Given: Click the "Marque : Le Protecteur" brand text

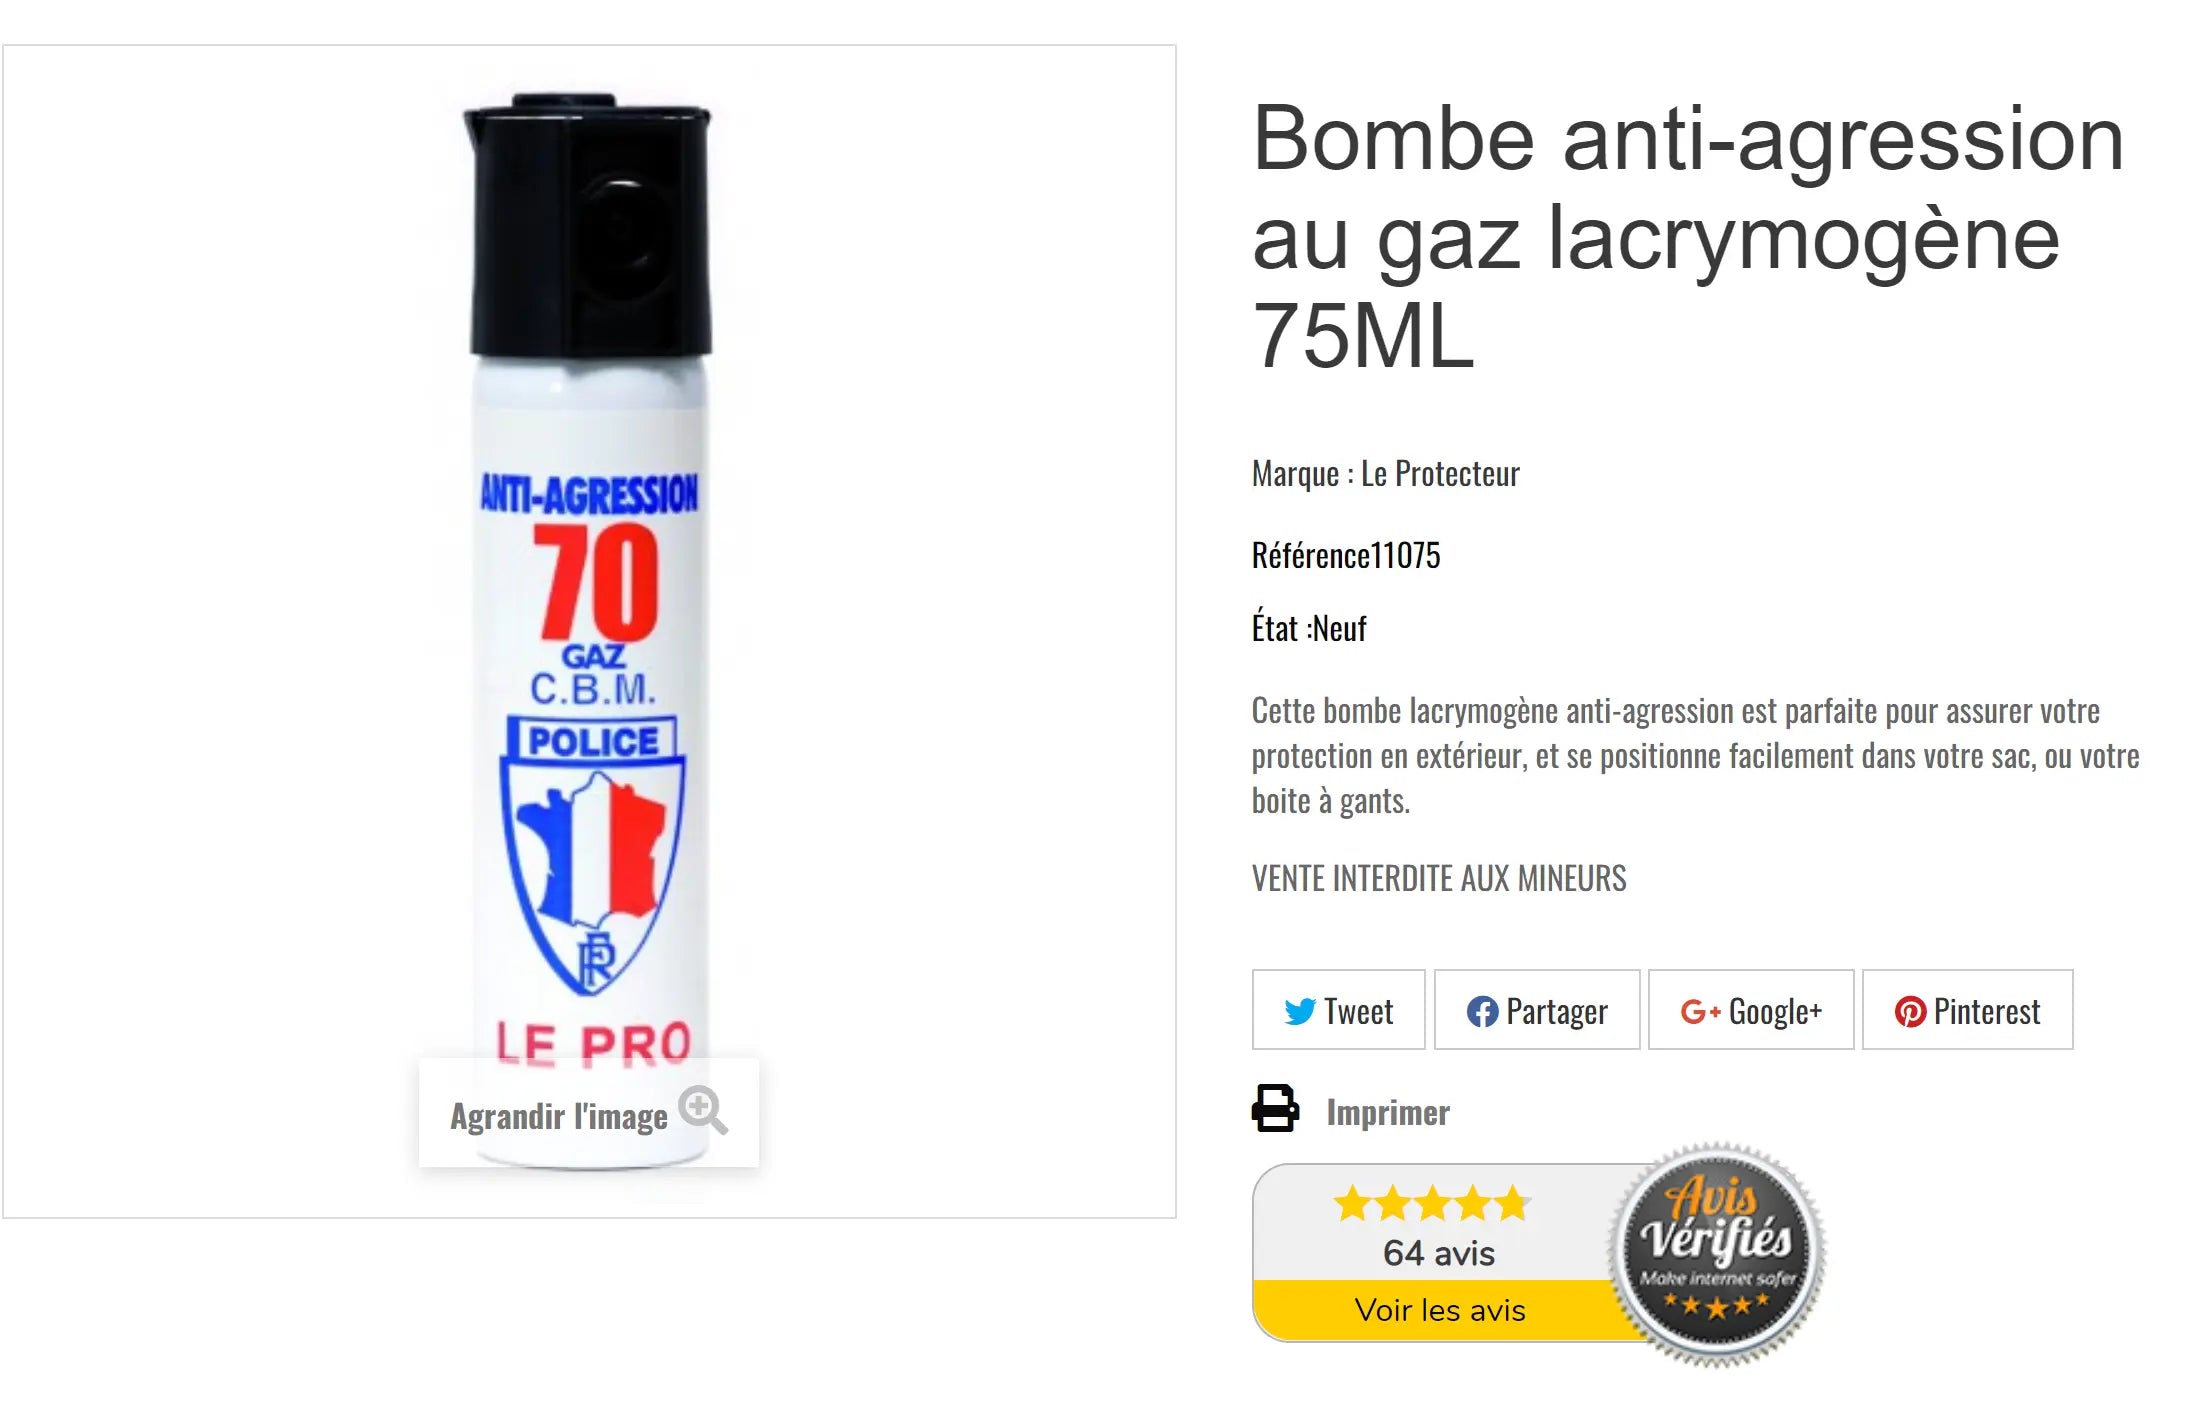Looking at the screenshot, I should 1385,473.
